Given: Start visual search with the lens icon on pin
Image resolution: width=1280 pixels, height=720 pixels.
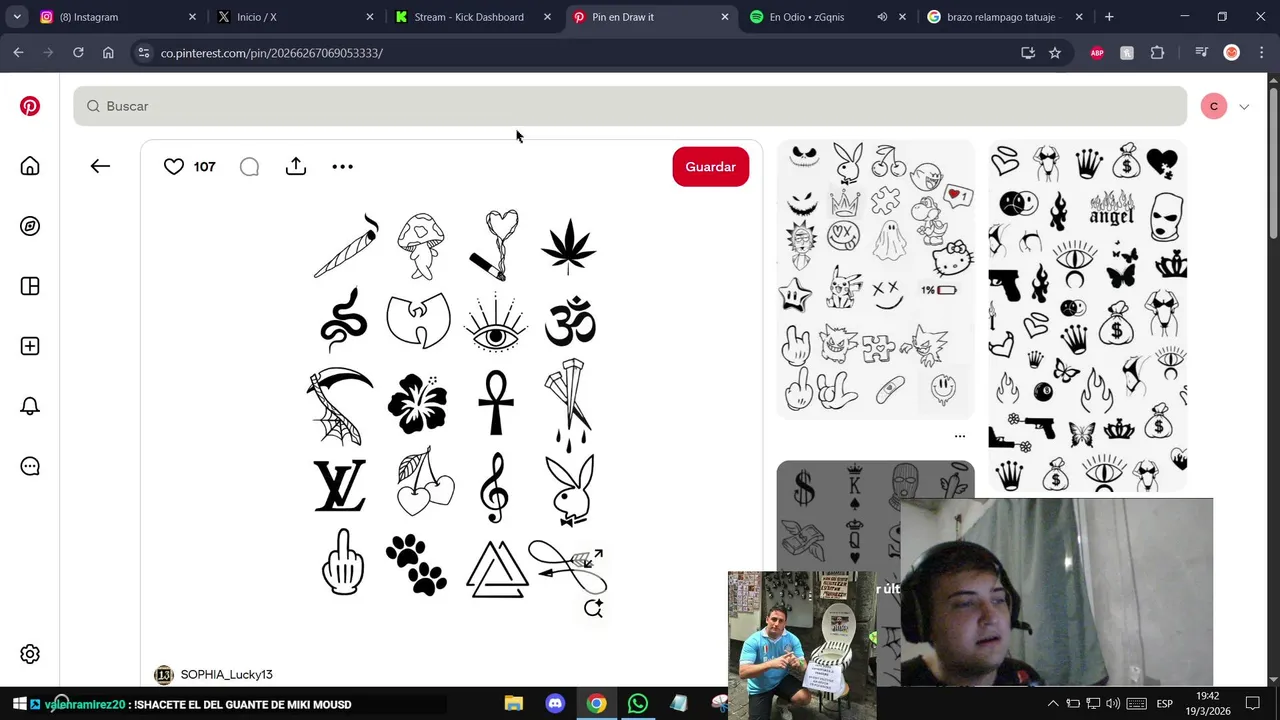Looking at the screenshot, I should [x=593, y=607].
